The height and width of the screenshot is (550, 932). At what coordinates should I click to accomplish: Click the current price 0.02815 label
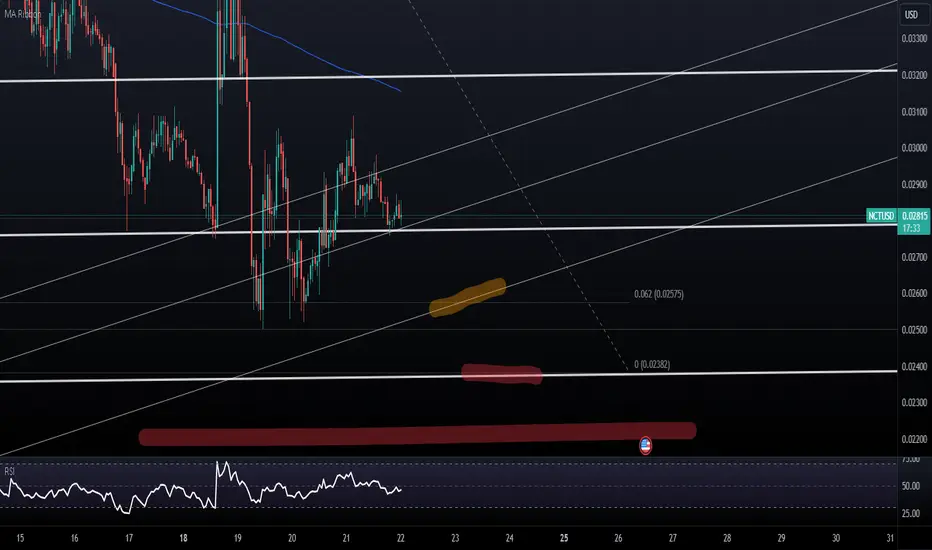click(x=914, y=215)
